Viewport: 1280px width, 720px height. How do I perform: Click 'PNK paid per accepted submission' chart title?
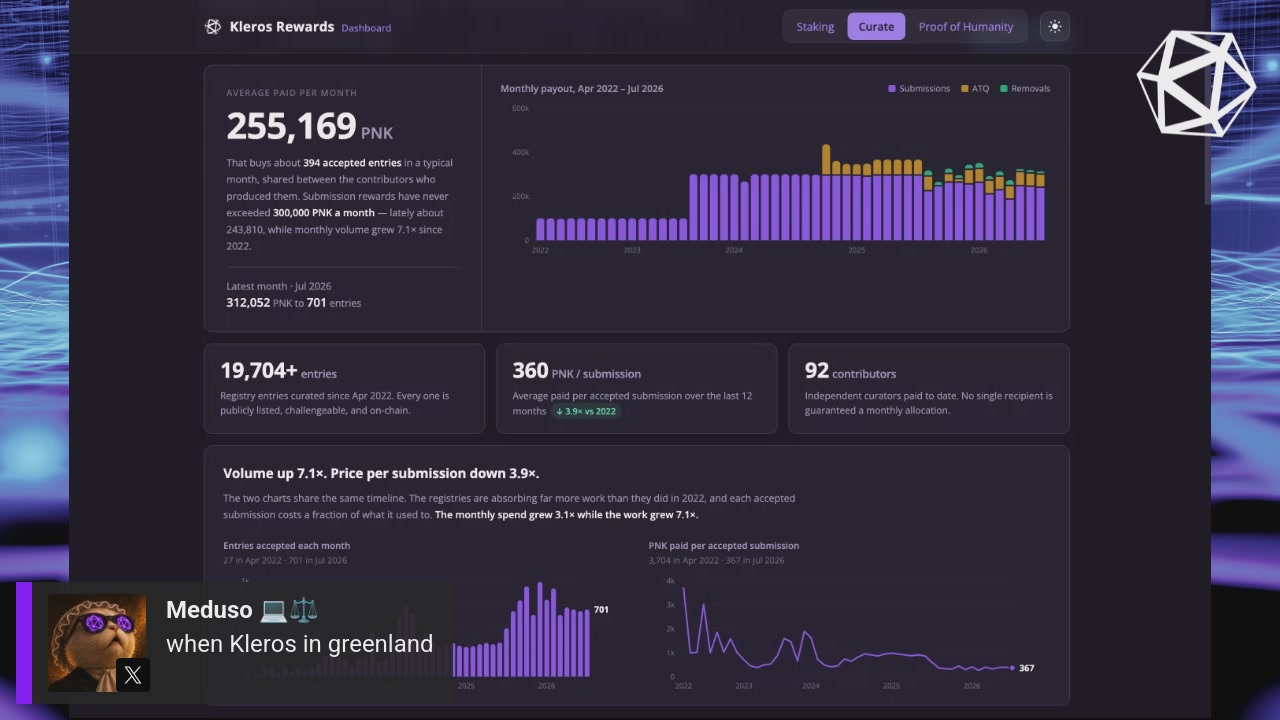coord(724,546)
